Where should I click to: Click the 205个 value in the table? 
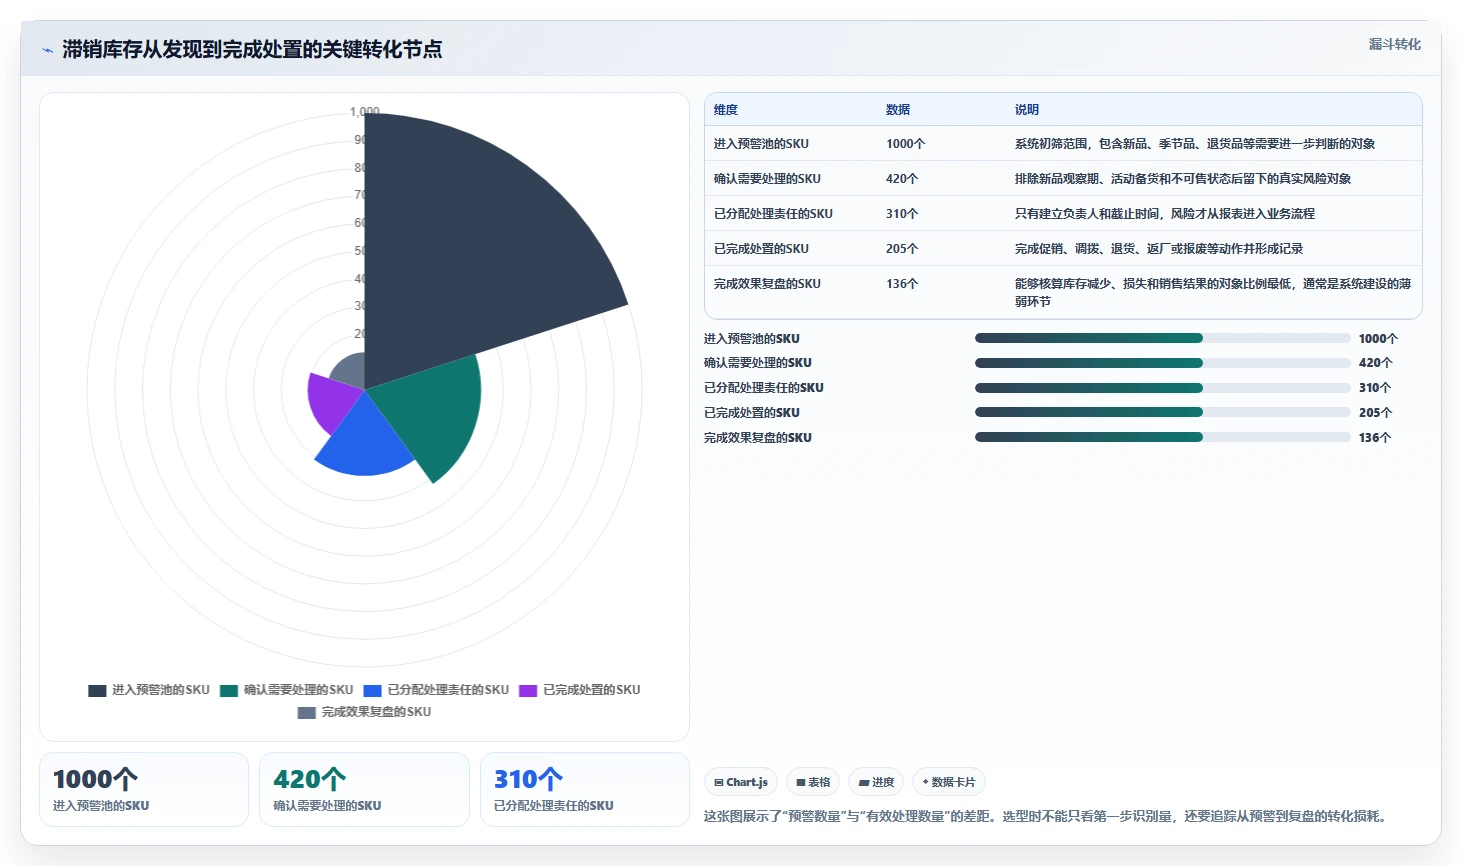[902, 249]
